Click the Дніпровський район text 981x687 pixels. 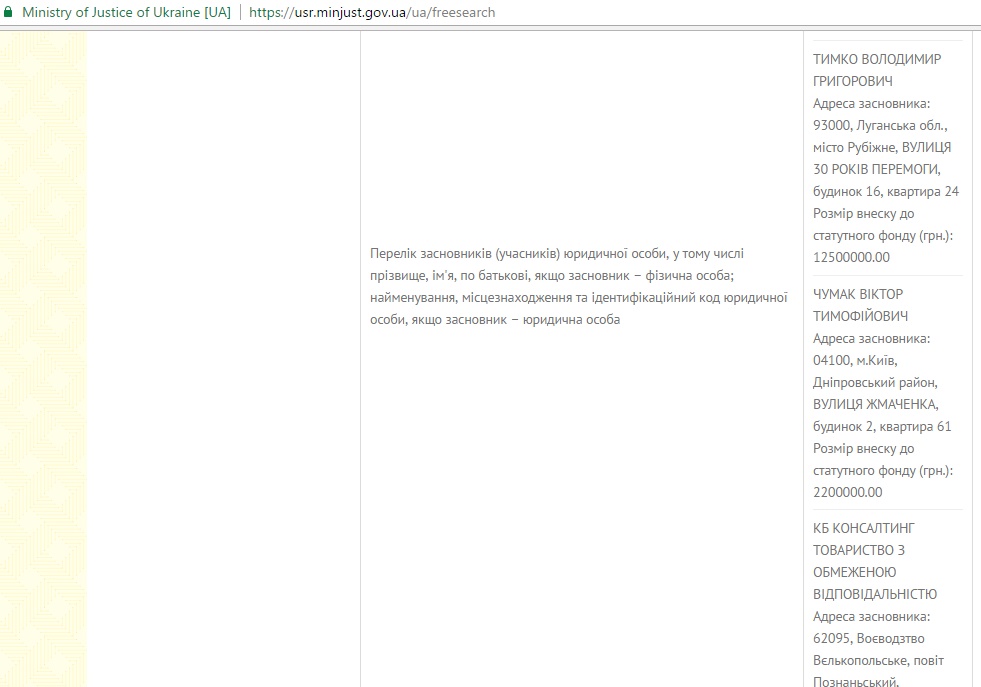tap(875, 382)
